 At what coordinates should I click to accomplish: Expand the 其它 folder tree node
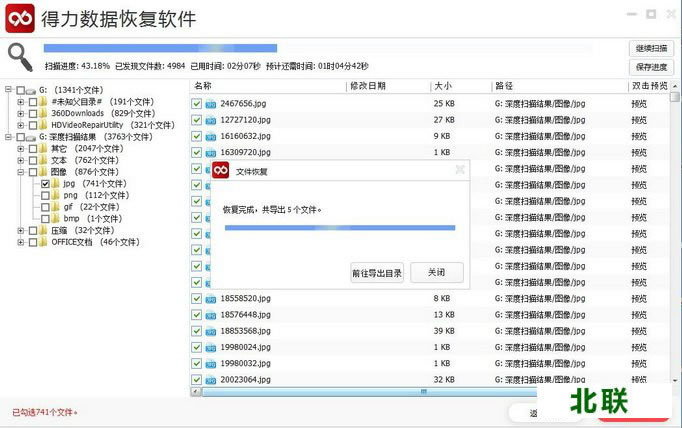(21, 148)
